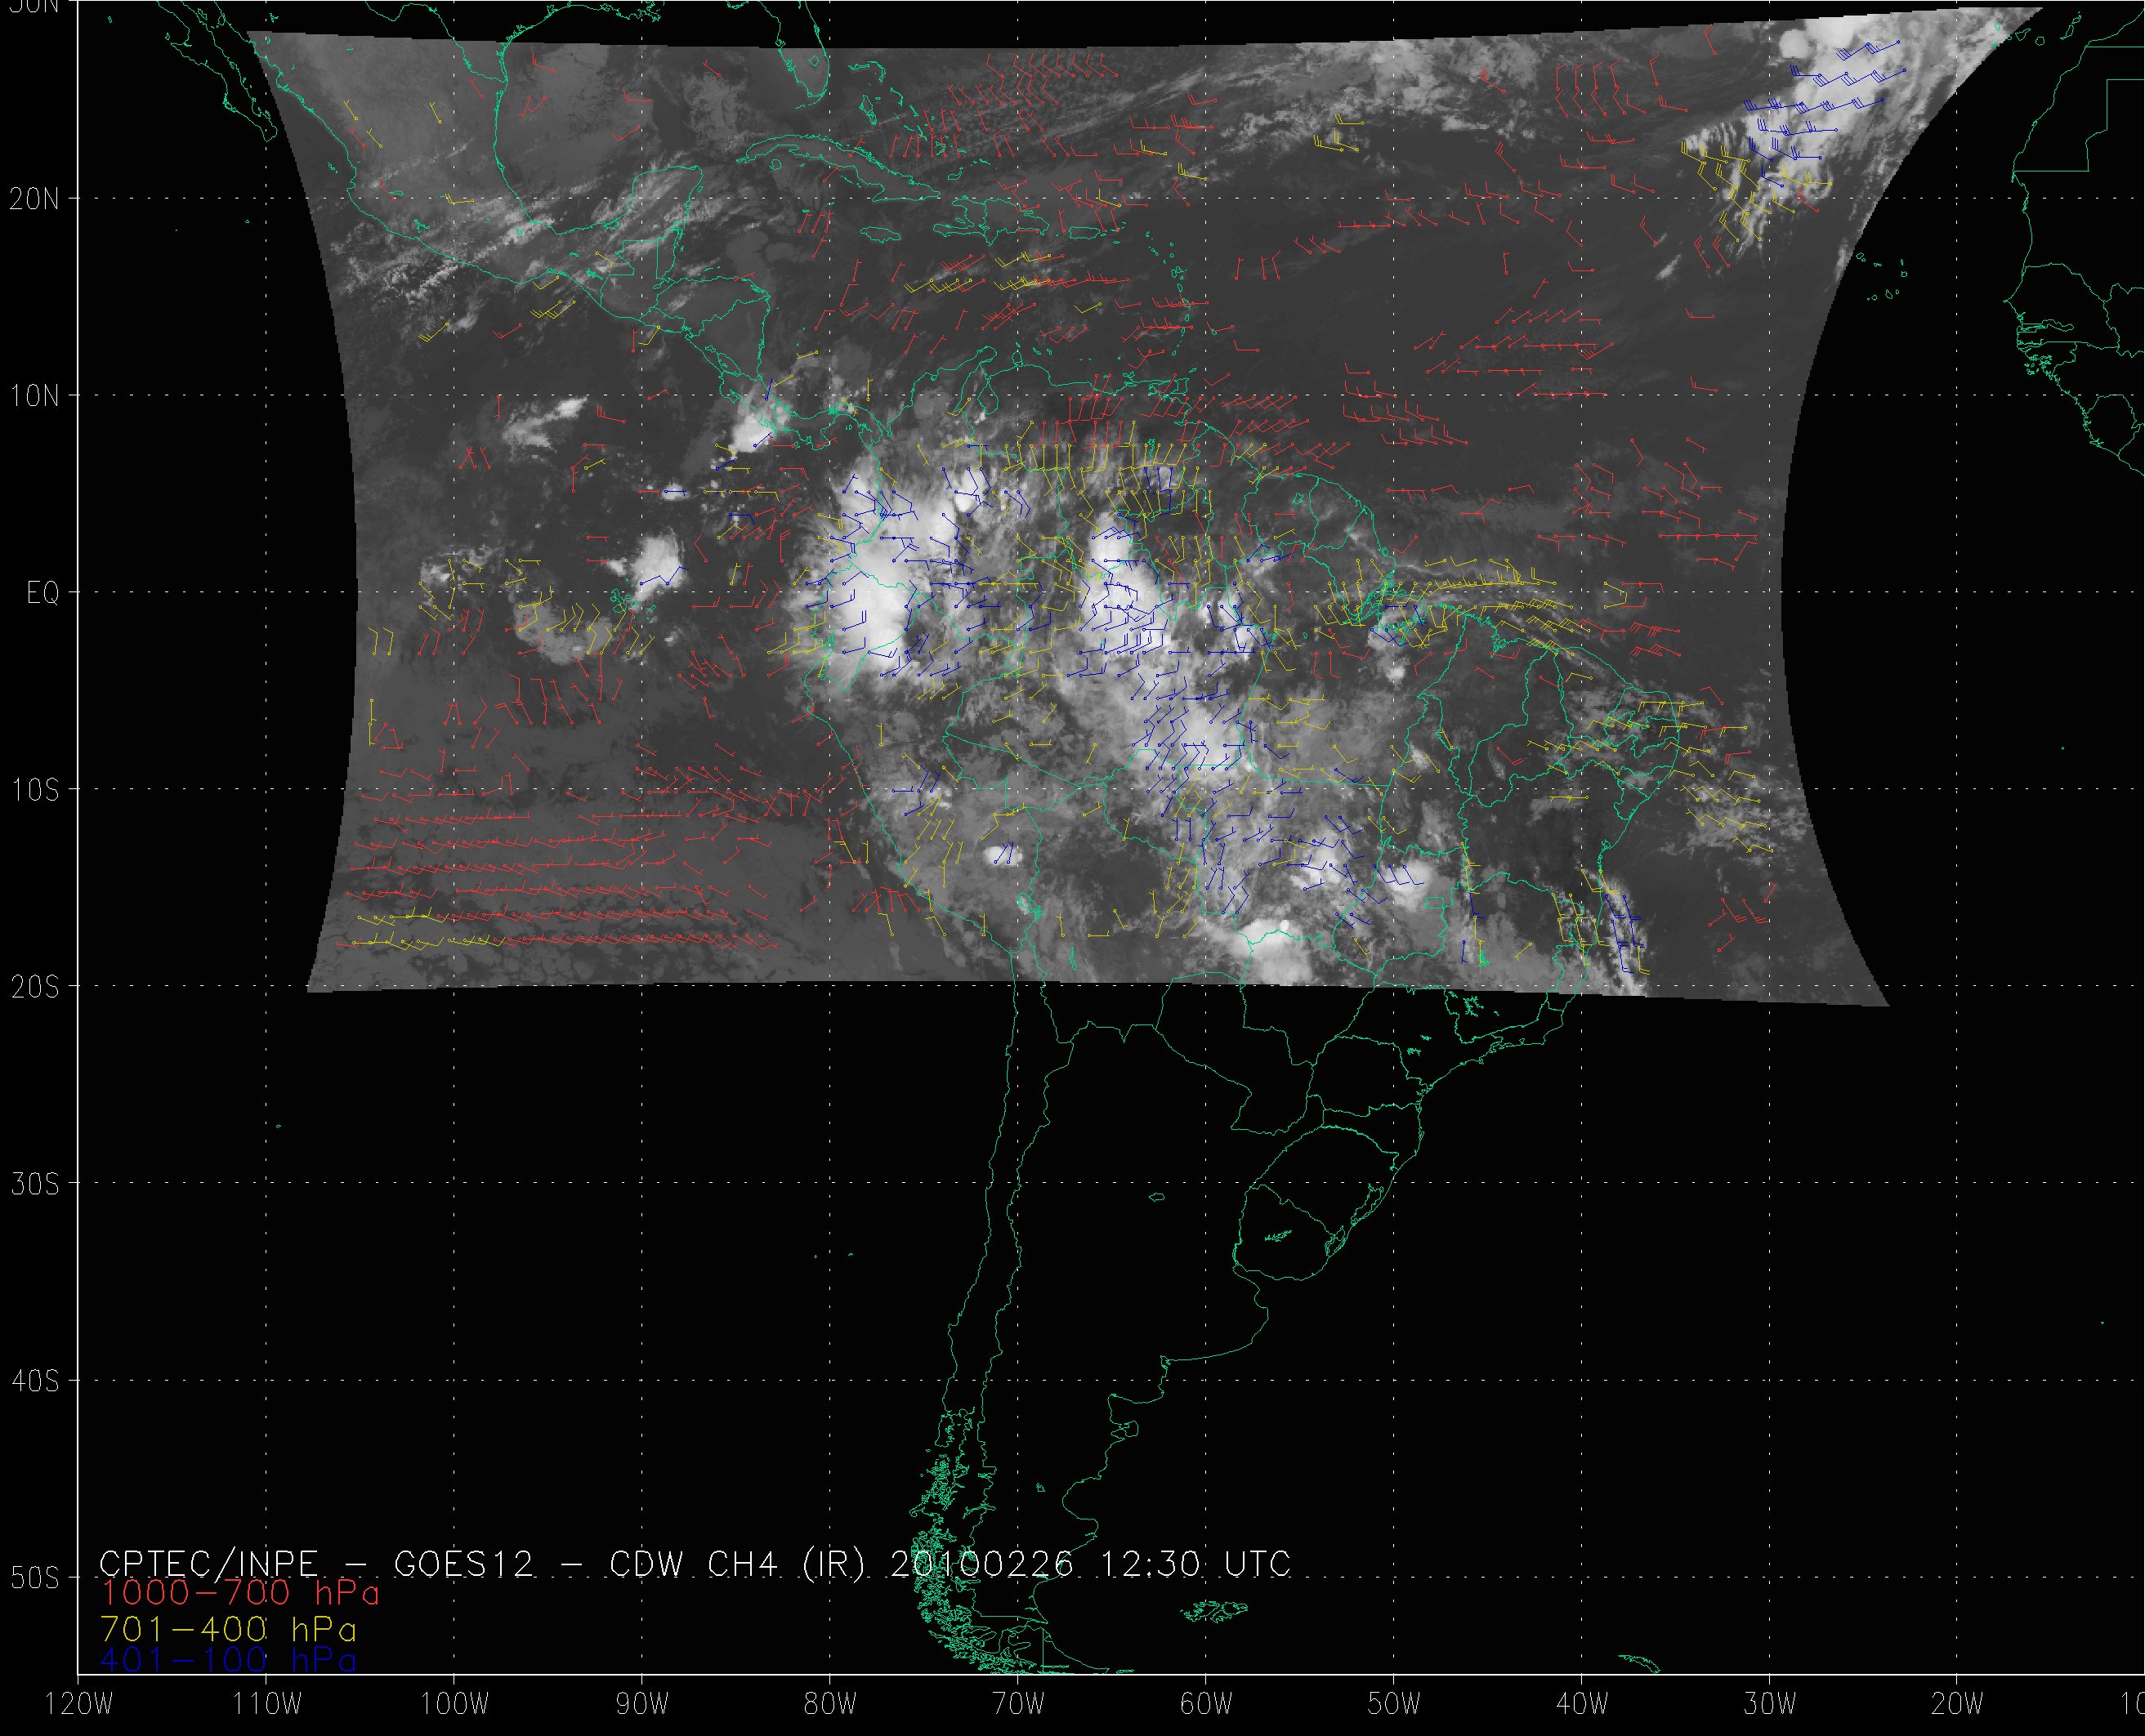Click the 10S latitude axis label
The image size is (2145, 1736).
[x=34, y=790]
